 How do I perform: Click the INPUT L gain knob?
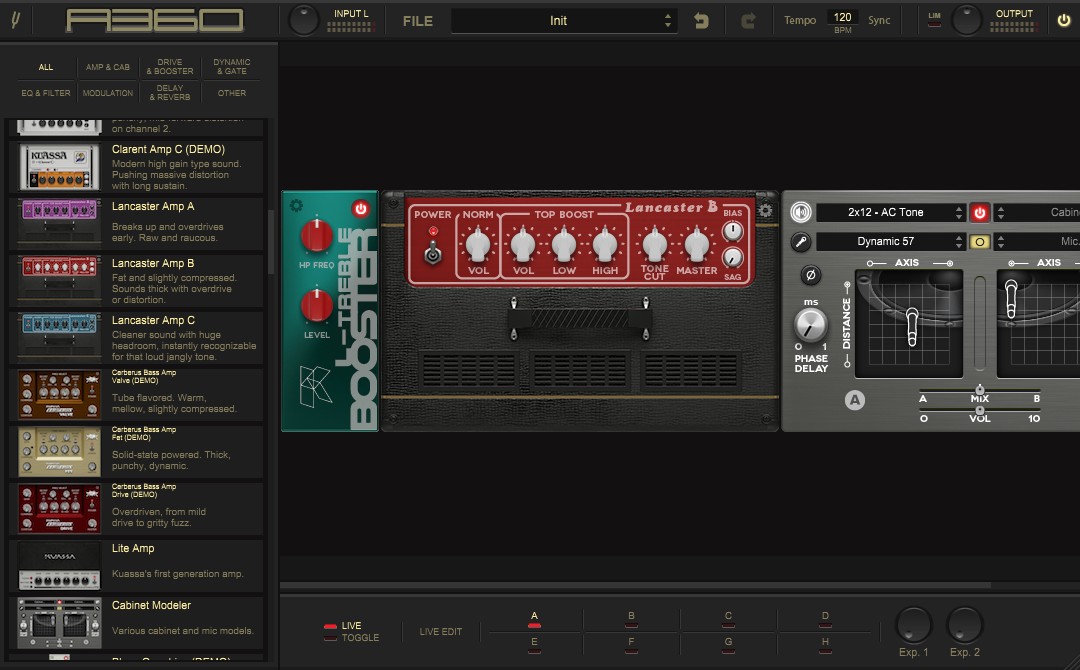coord(304,20)
